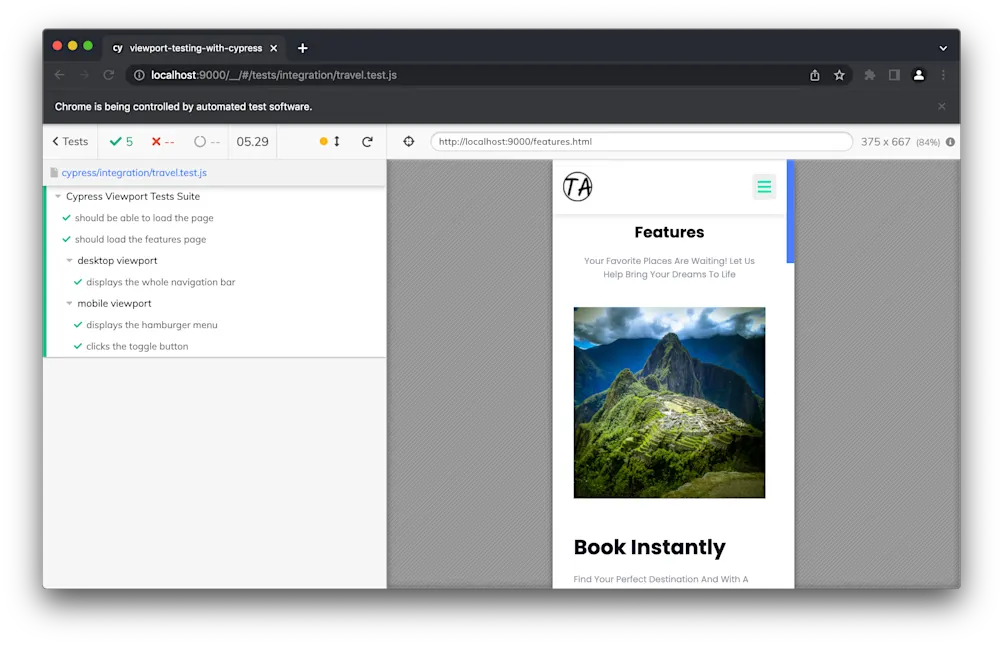
Task: Open the viewport info icon
Action: 950,142
